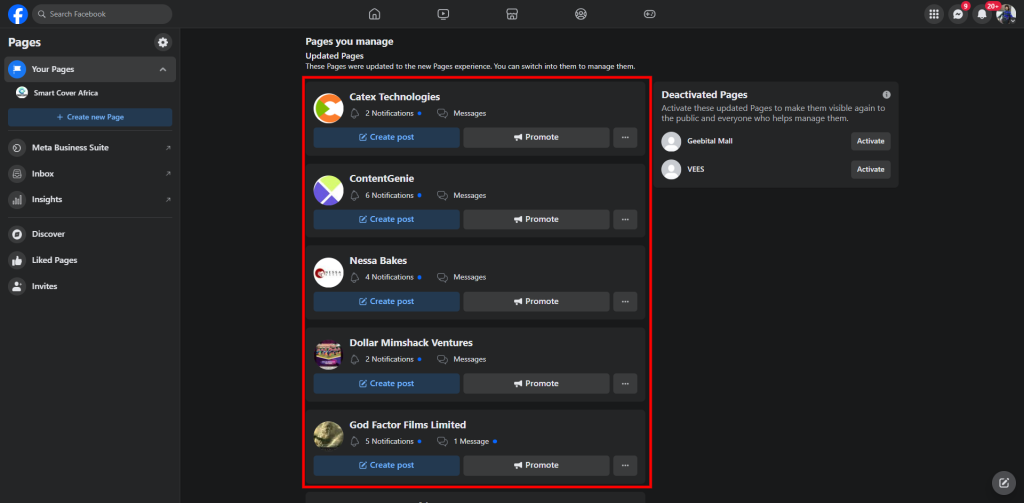This screenshot has width=1024, height=503.
Task: Open more options for Nessa Bakes
Action: pyautogui.click(x=625, y=301)
